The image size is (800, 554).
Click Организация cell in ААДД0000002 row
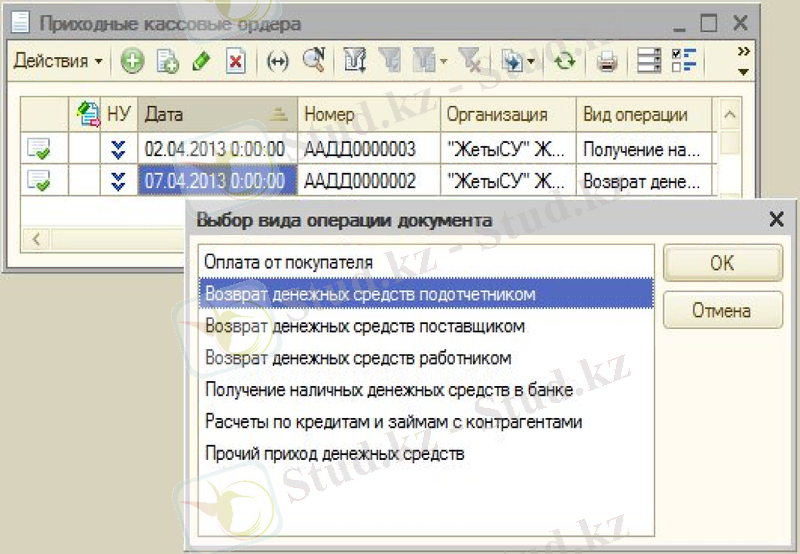coord(508,181)
